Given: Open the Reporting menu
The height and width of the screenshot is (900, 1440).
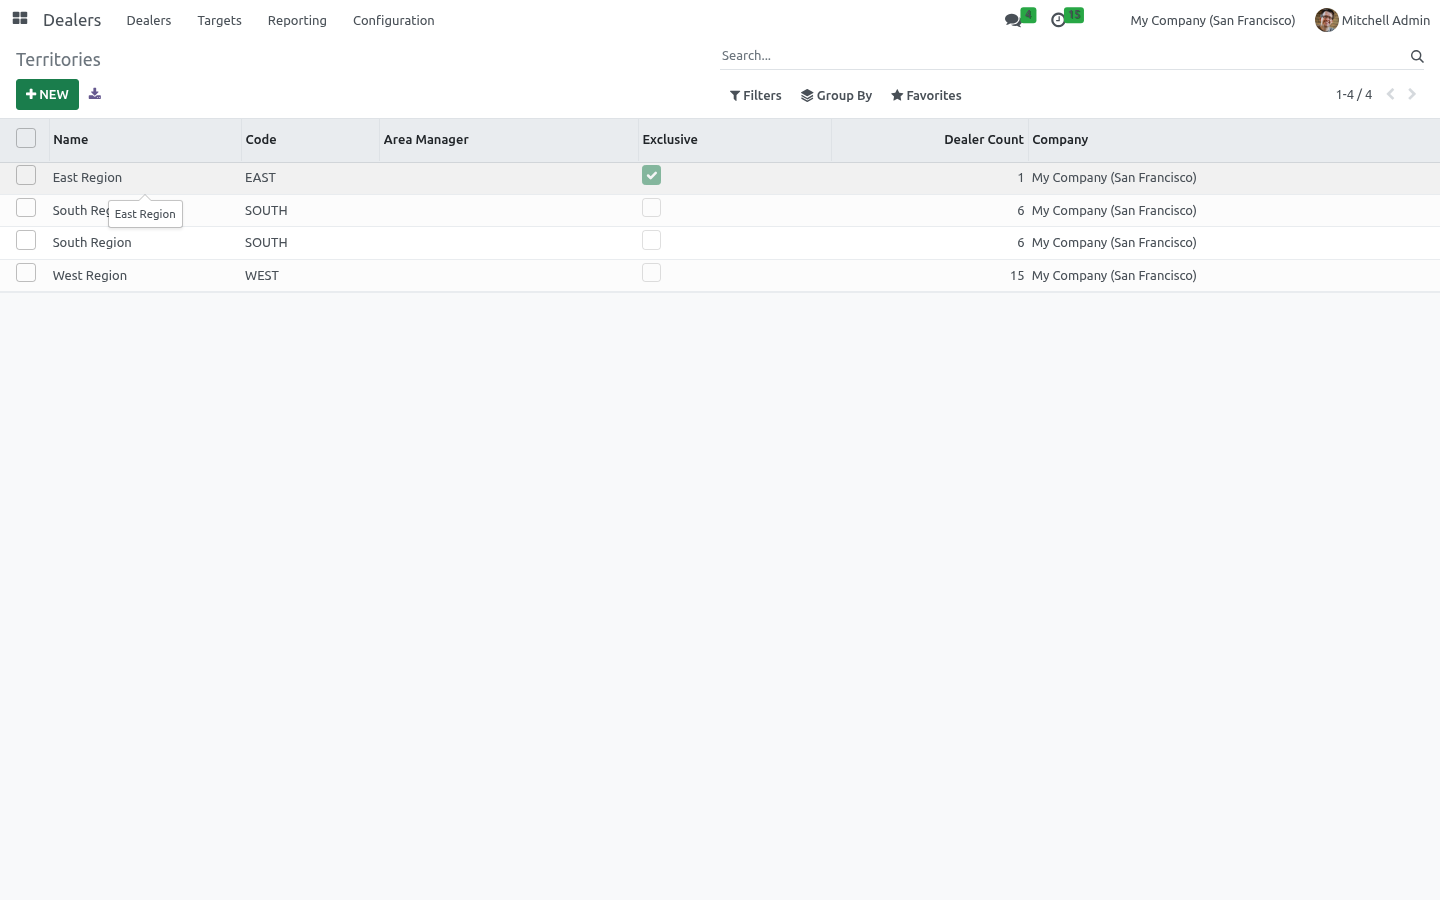Looking at the screenshot, I should pos(297,20).
